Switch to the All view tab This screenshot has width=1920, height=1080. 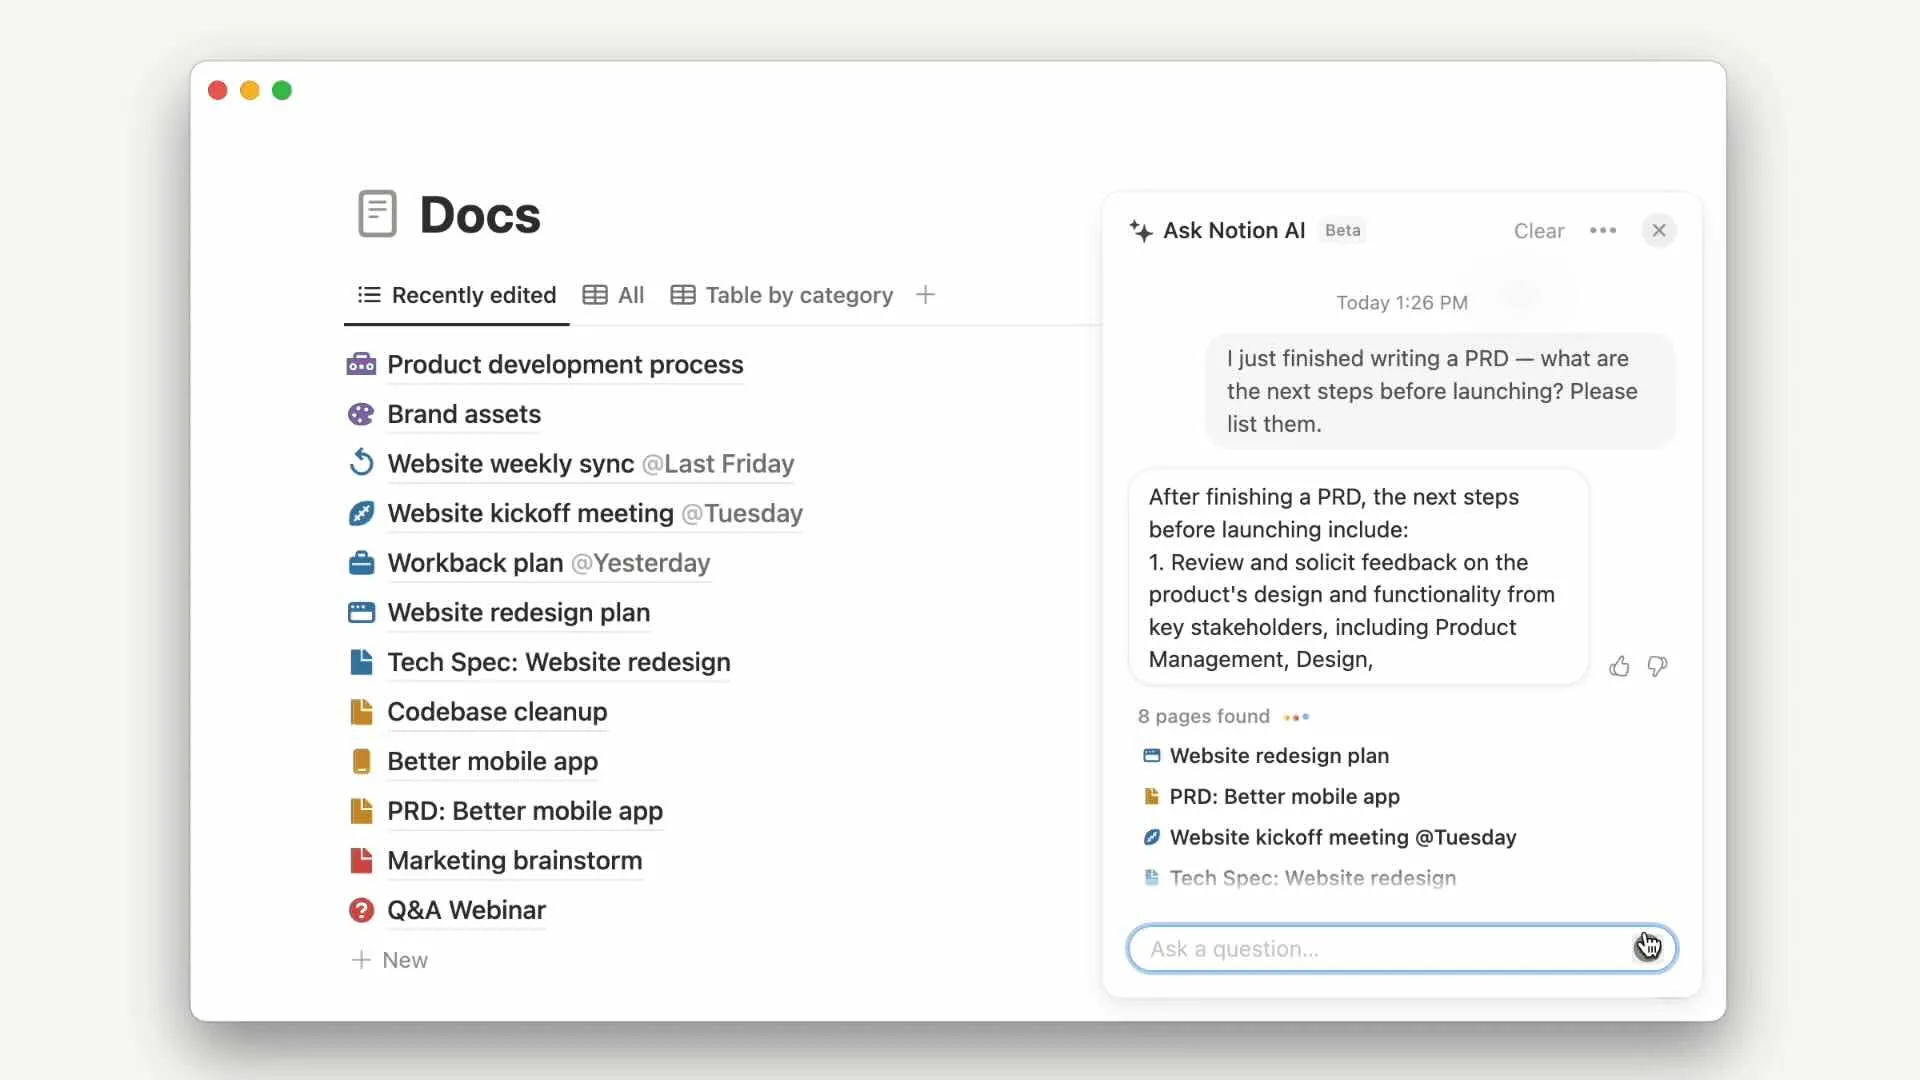click(x=614, y=295)
